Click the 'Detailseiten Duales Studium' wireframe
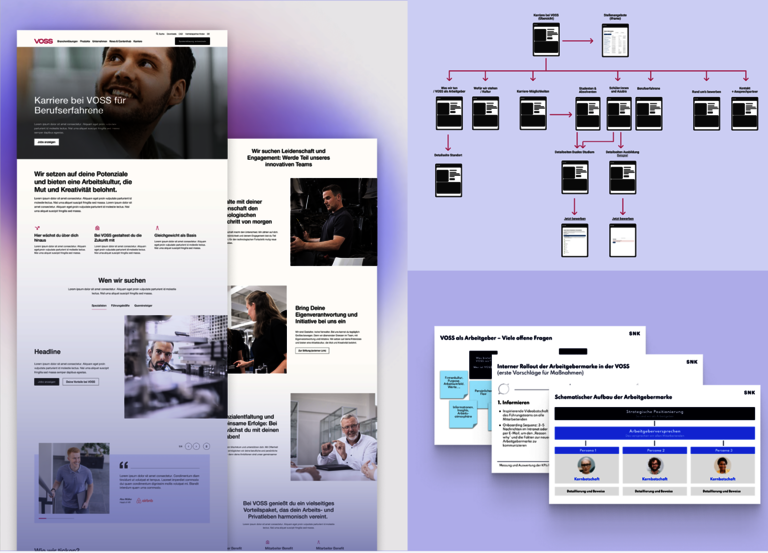The height and width of the screenshot is (553, 768). pyautogui.click(x=575, y=177)
